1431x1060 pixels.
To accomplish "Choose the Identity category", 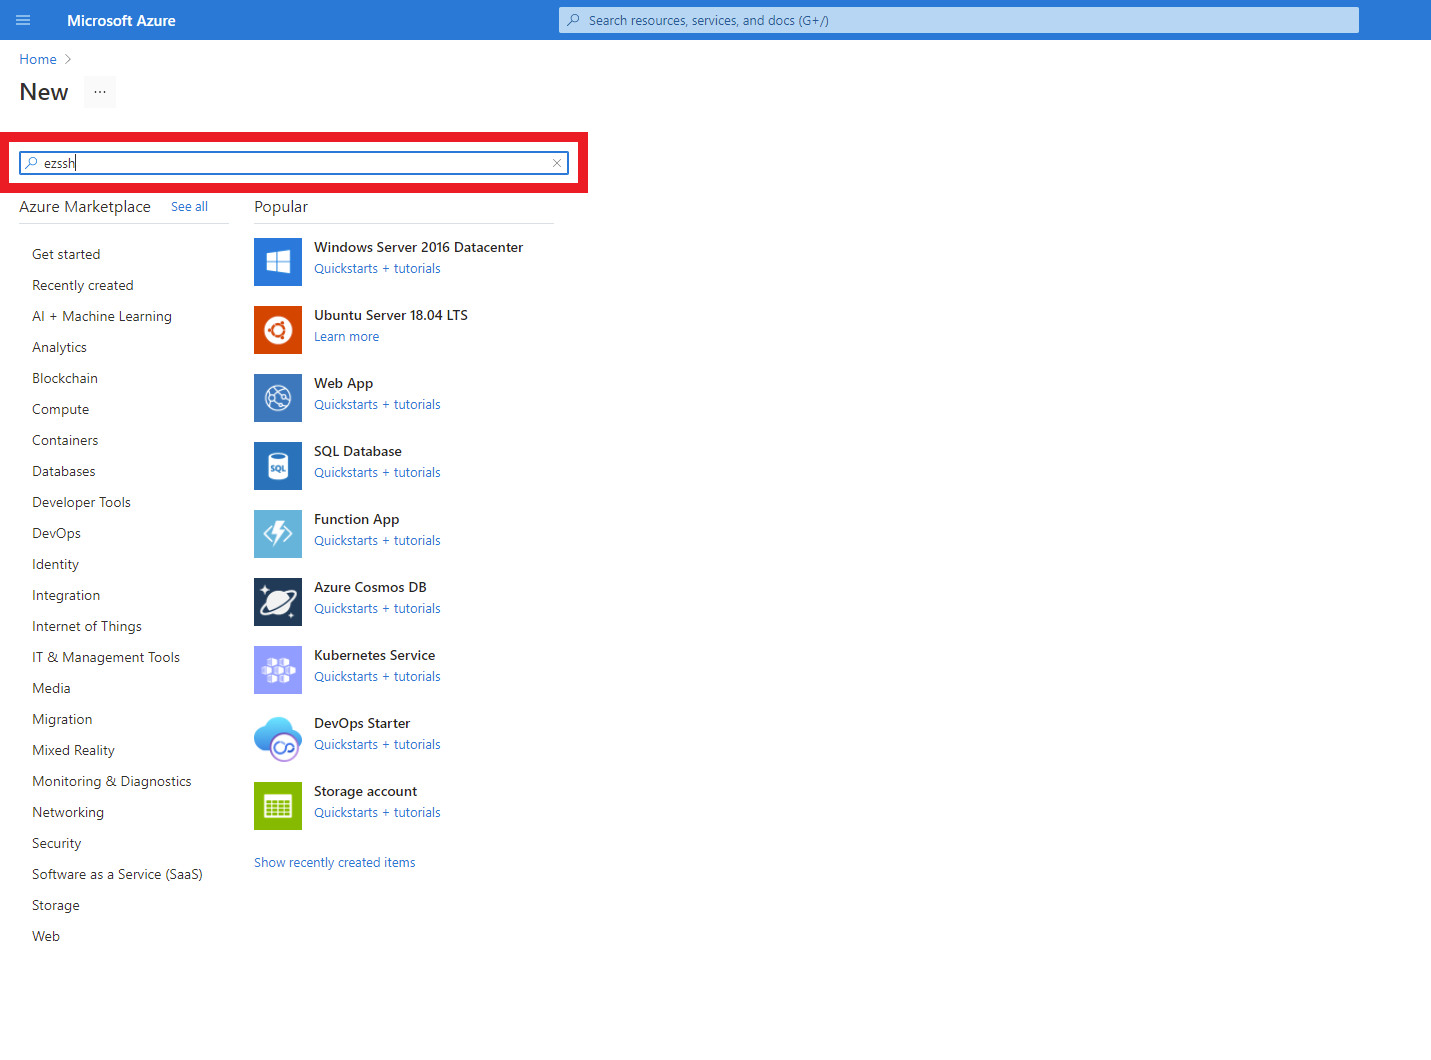I will (55, 564).
